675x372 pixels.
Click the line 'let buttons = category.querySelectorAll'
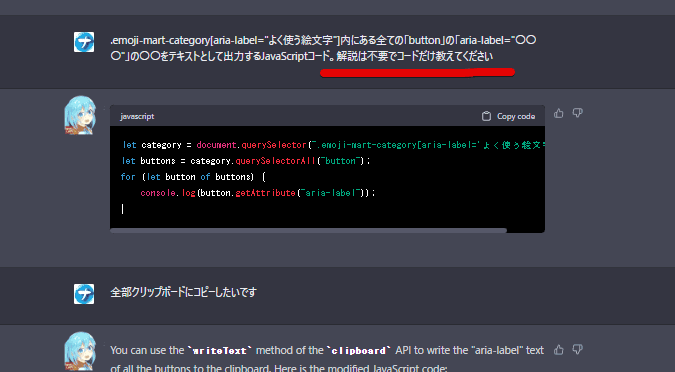coord(246,161)
